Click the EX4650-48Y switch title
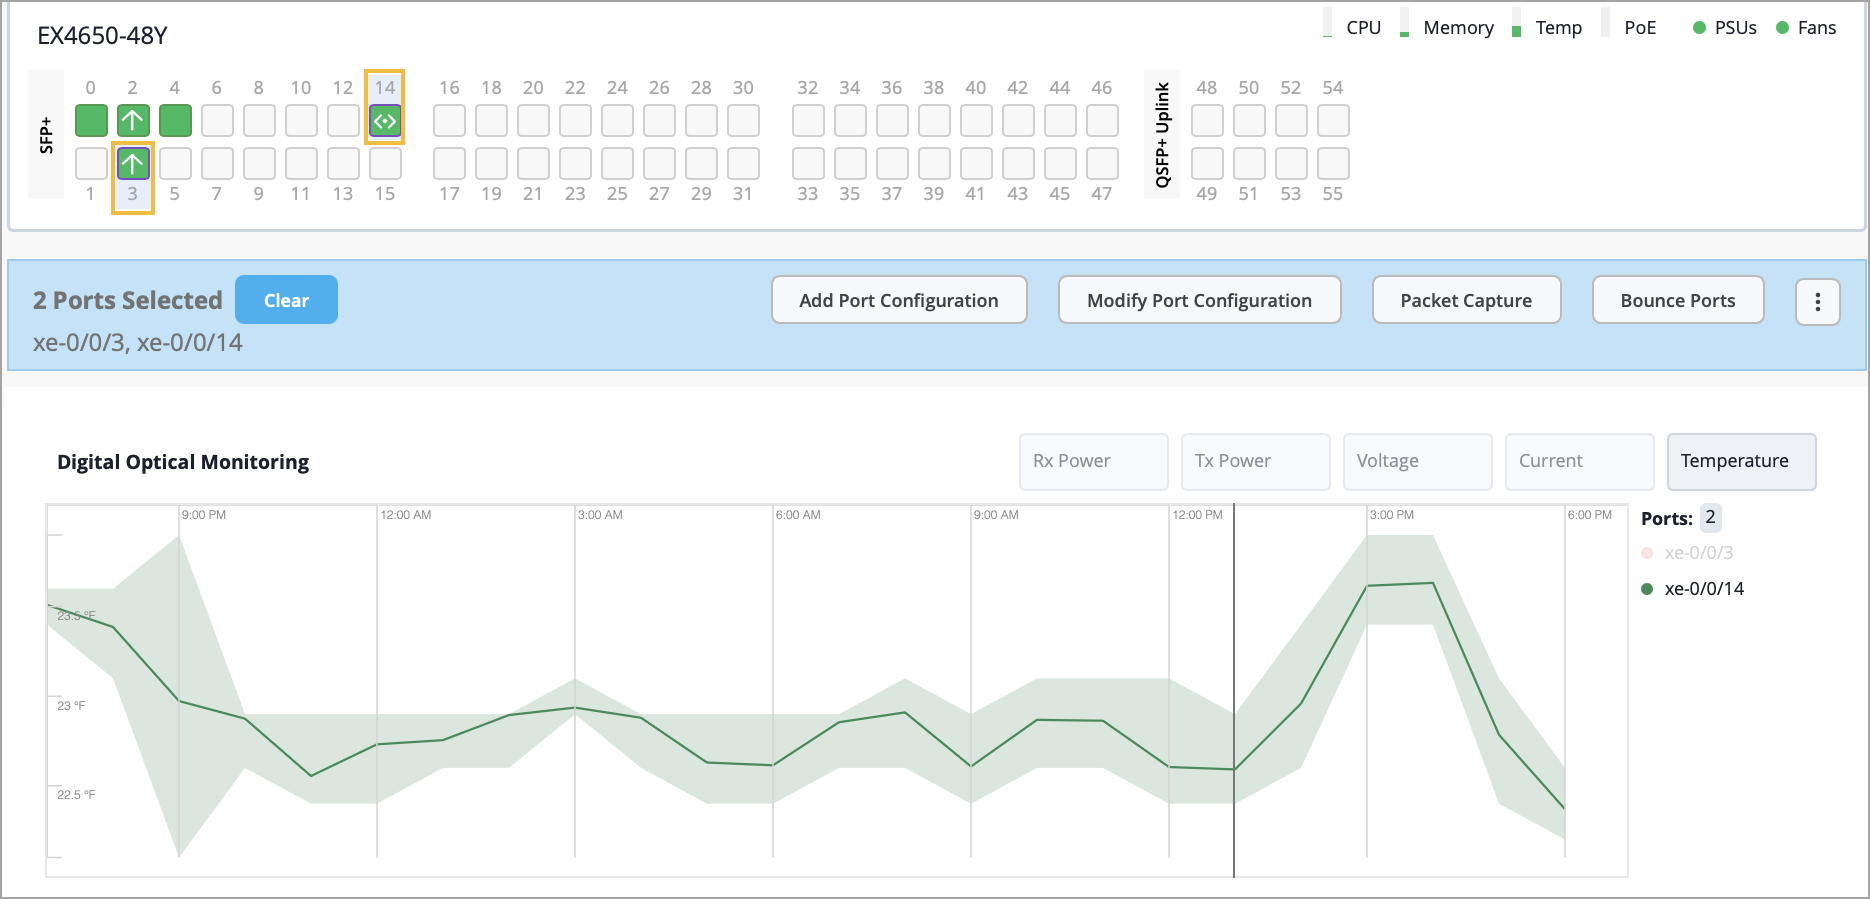1870x899 pixels. point(102,36)
